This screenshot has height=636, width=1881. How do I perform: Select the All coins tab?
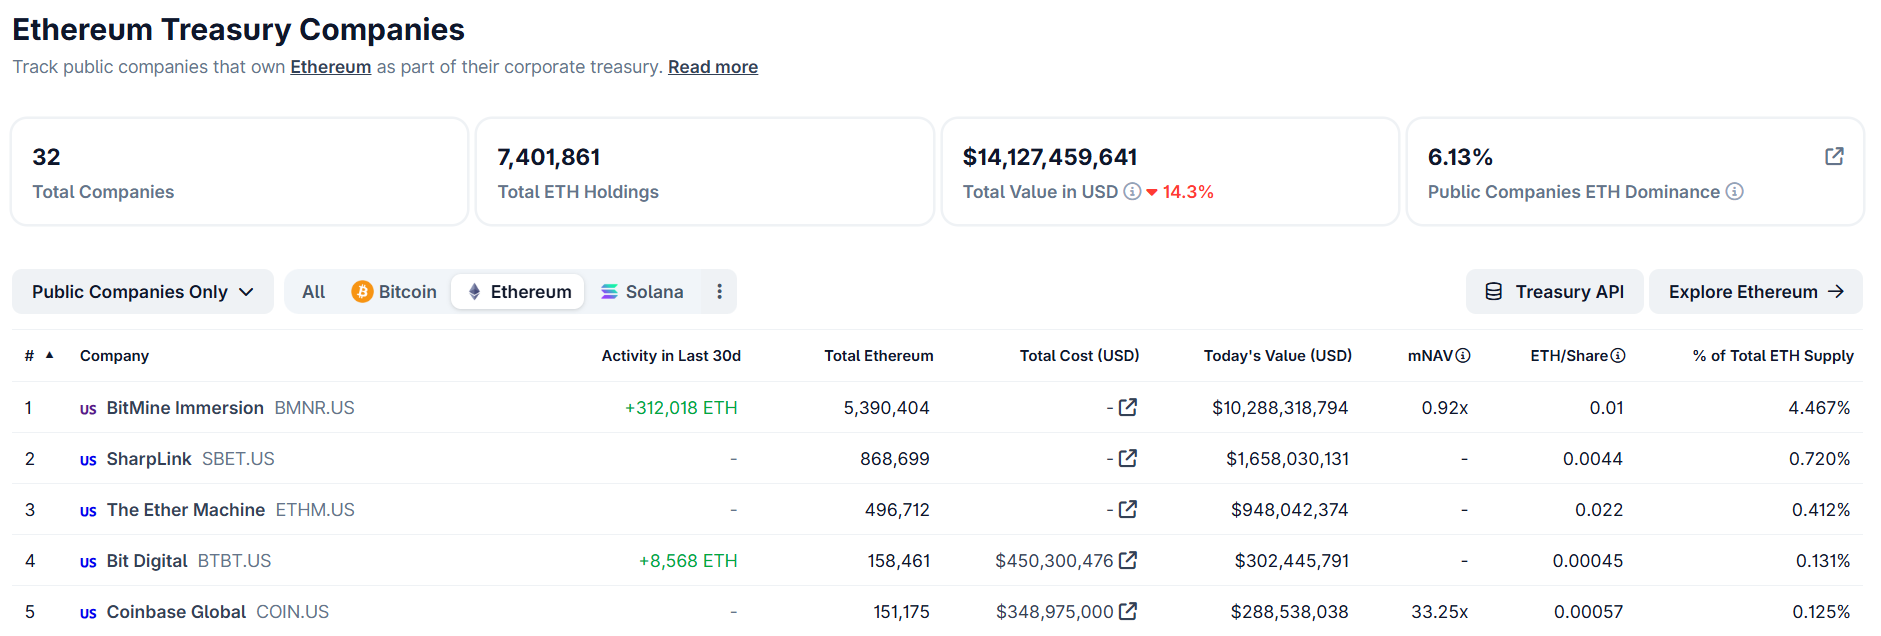pyautogui.click(x=313, y=291)
